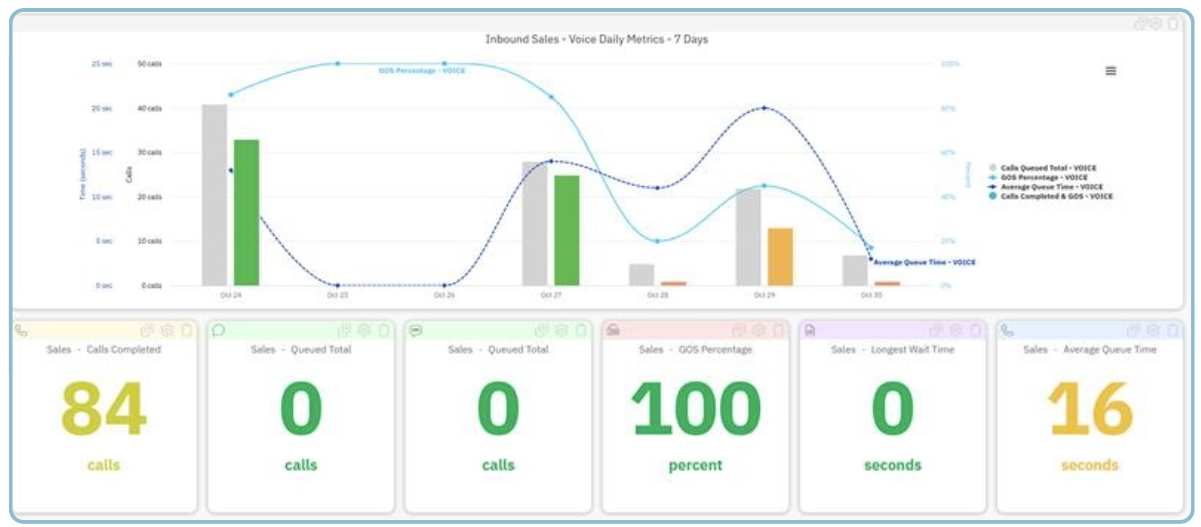Click the phone icon on Calls Completed widget
1201x527 pixels.
(22, 330)
